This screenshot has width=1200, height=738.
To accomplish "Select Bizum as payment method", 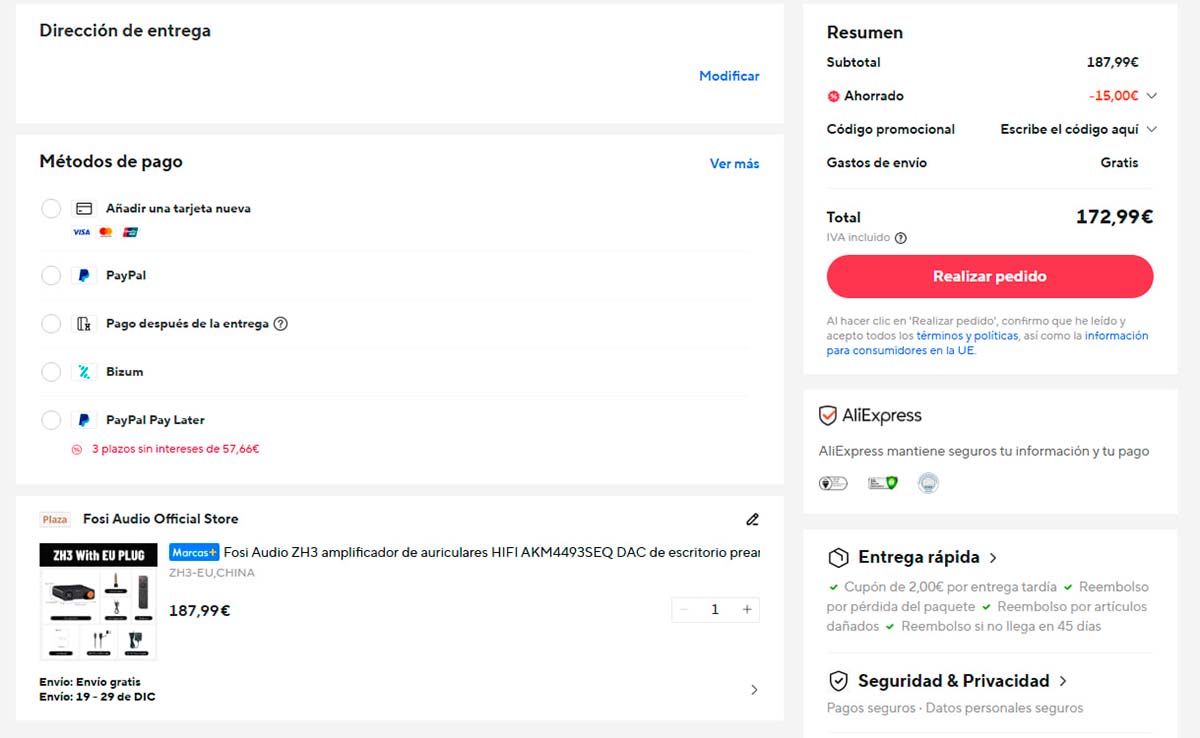I will click(51, 370).
